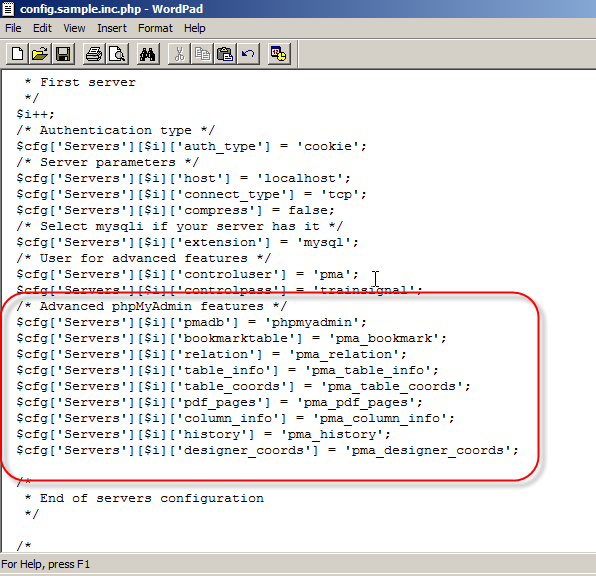Click the 'pmadb' = 'phpmyadmin' line
Image resolution: width=596 pixels, height=576 pixels.
[192, 322]
